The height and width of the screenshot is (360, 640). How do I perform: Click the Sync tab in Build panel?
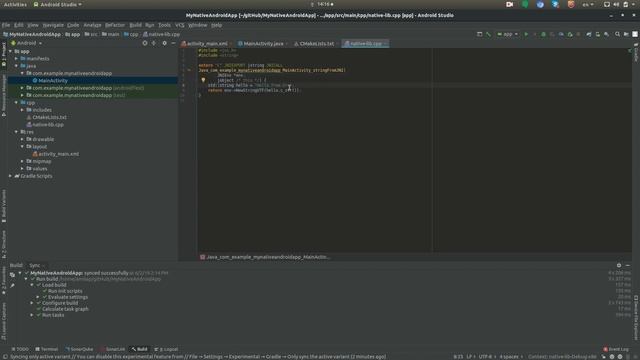pos(35,265)
